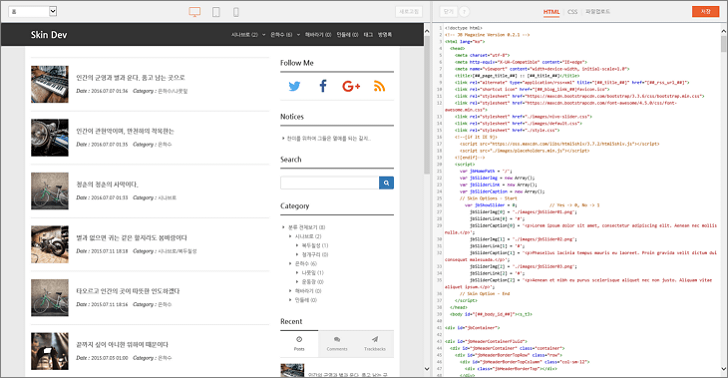The image size is (728, 378).
Task: Click the preview pane scrollbar down arrow
Action: click(x=427, y=369)
